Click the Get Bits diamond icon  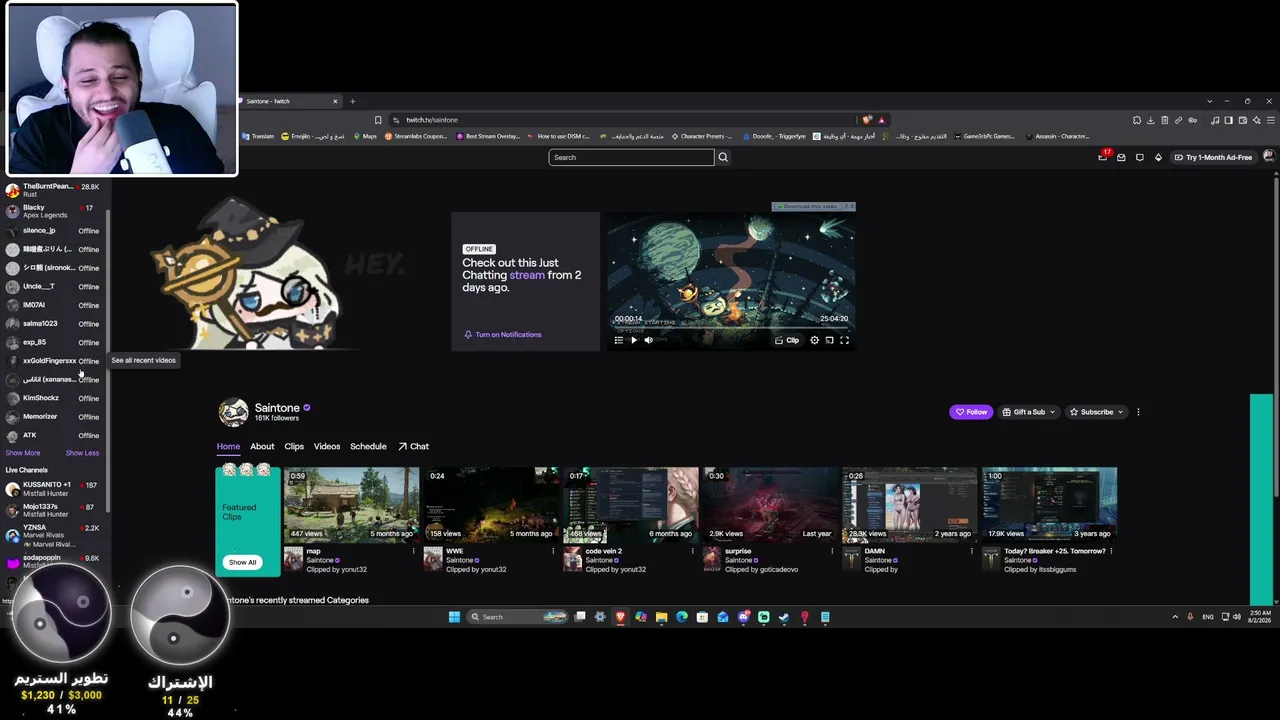(1158, 157)
